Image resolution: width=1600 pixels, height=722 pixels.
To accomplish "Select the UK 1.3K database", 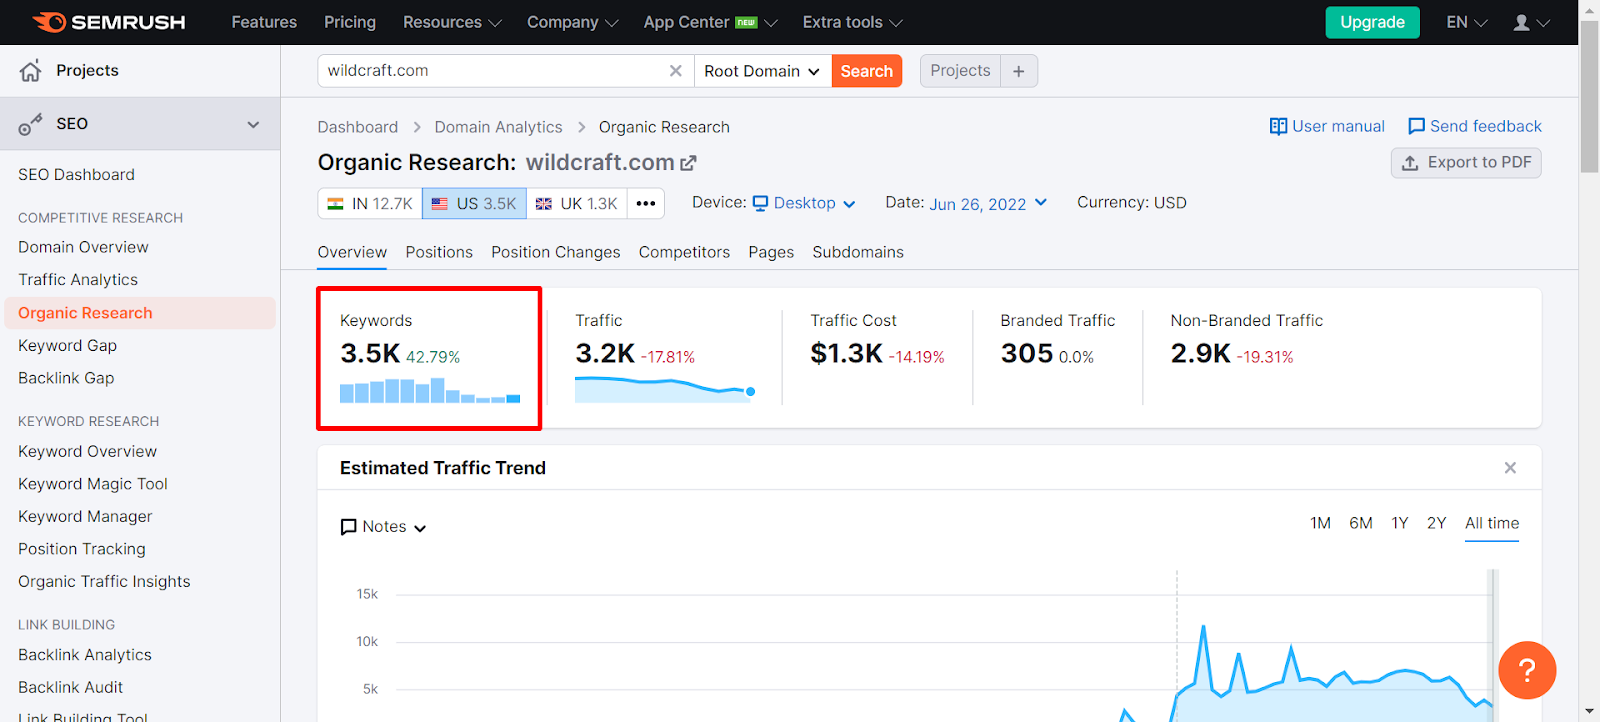I will tap(577, 203).
